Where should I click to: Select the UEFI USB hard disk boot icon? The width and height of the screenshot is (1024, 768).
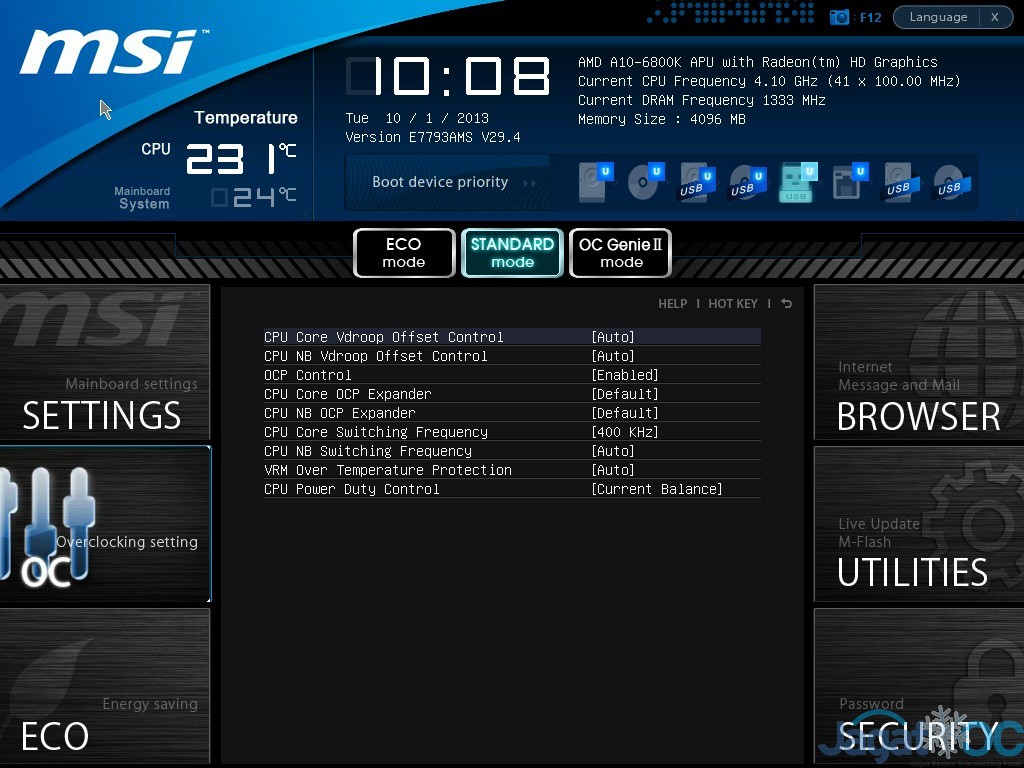[696, 182]
